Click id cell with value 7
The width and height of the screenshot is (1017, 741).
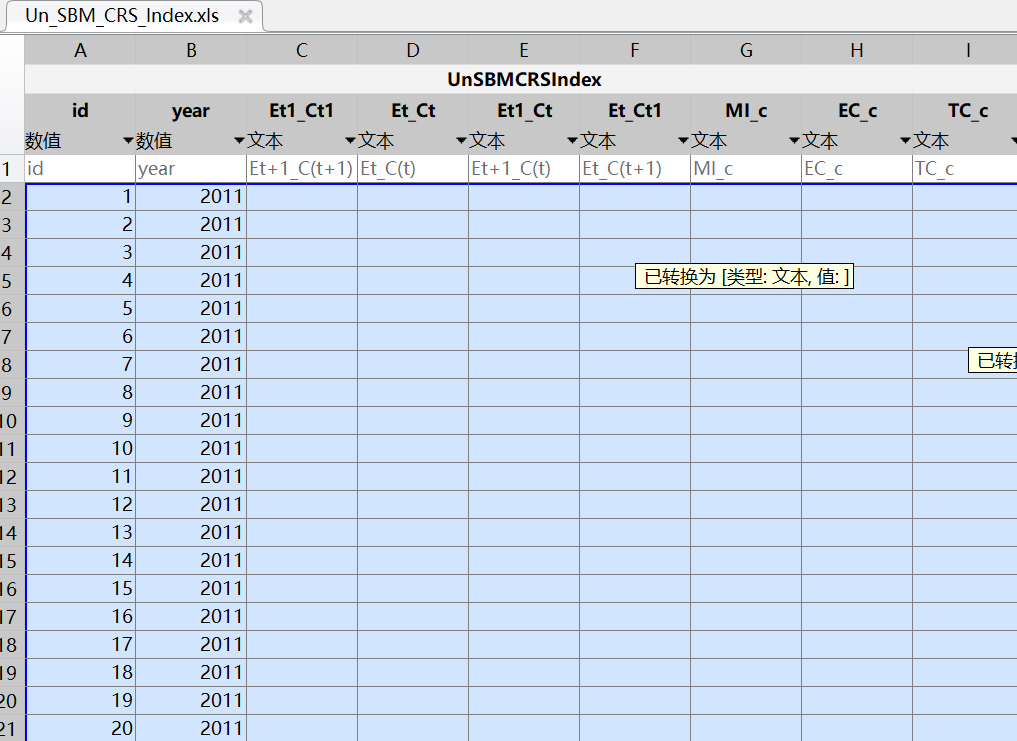click(80, 365)
